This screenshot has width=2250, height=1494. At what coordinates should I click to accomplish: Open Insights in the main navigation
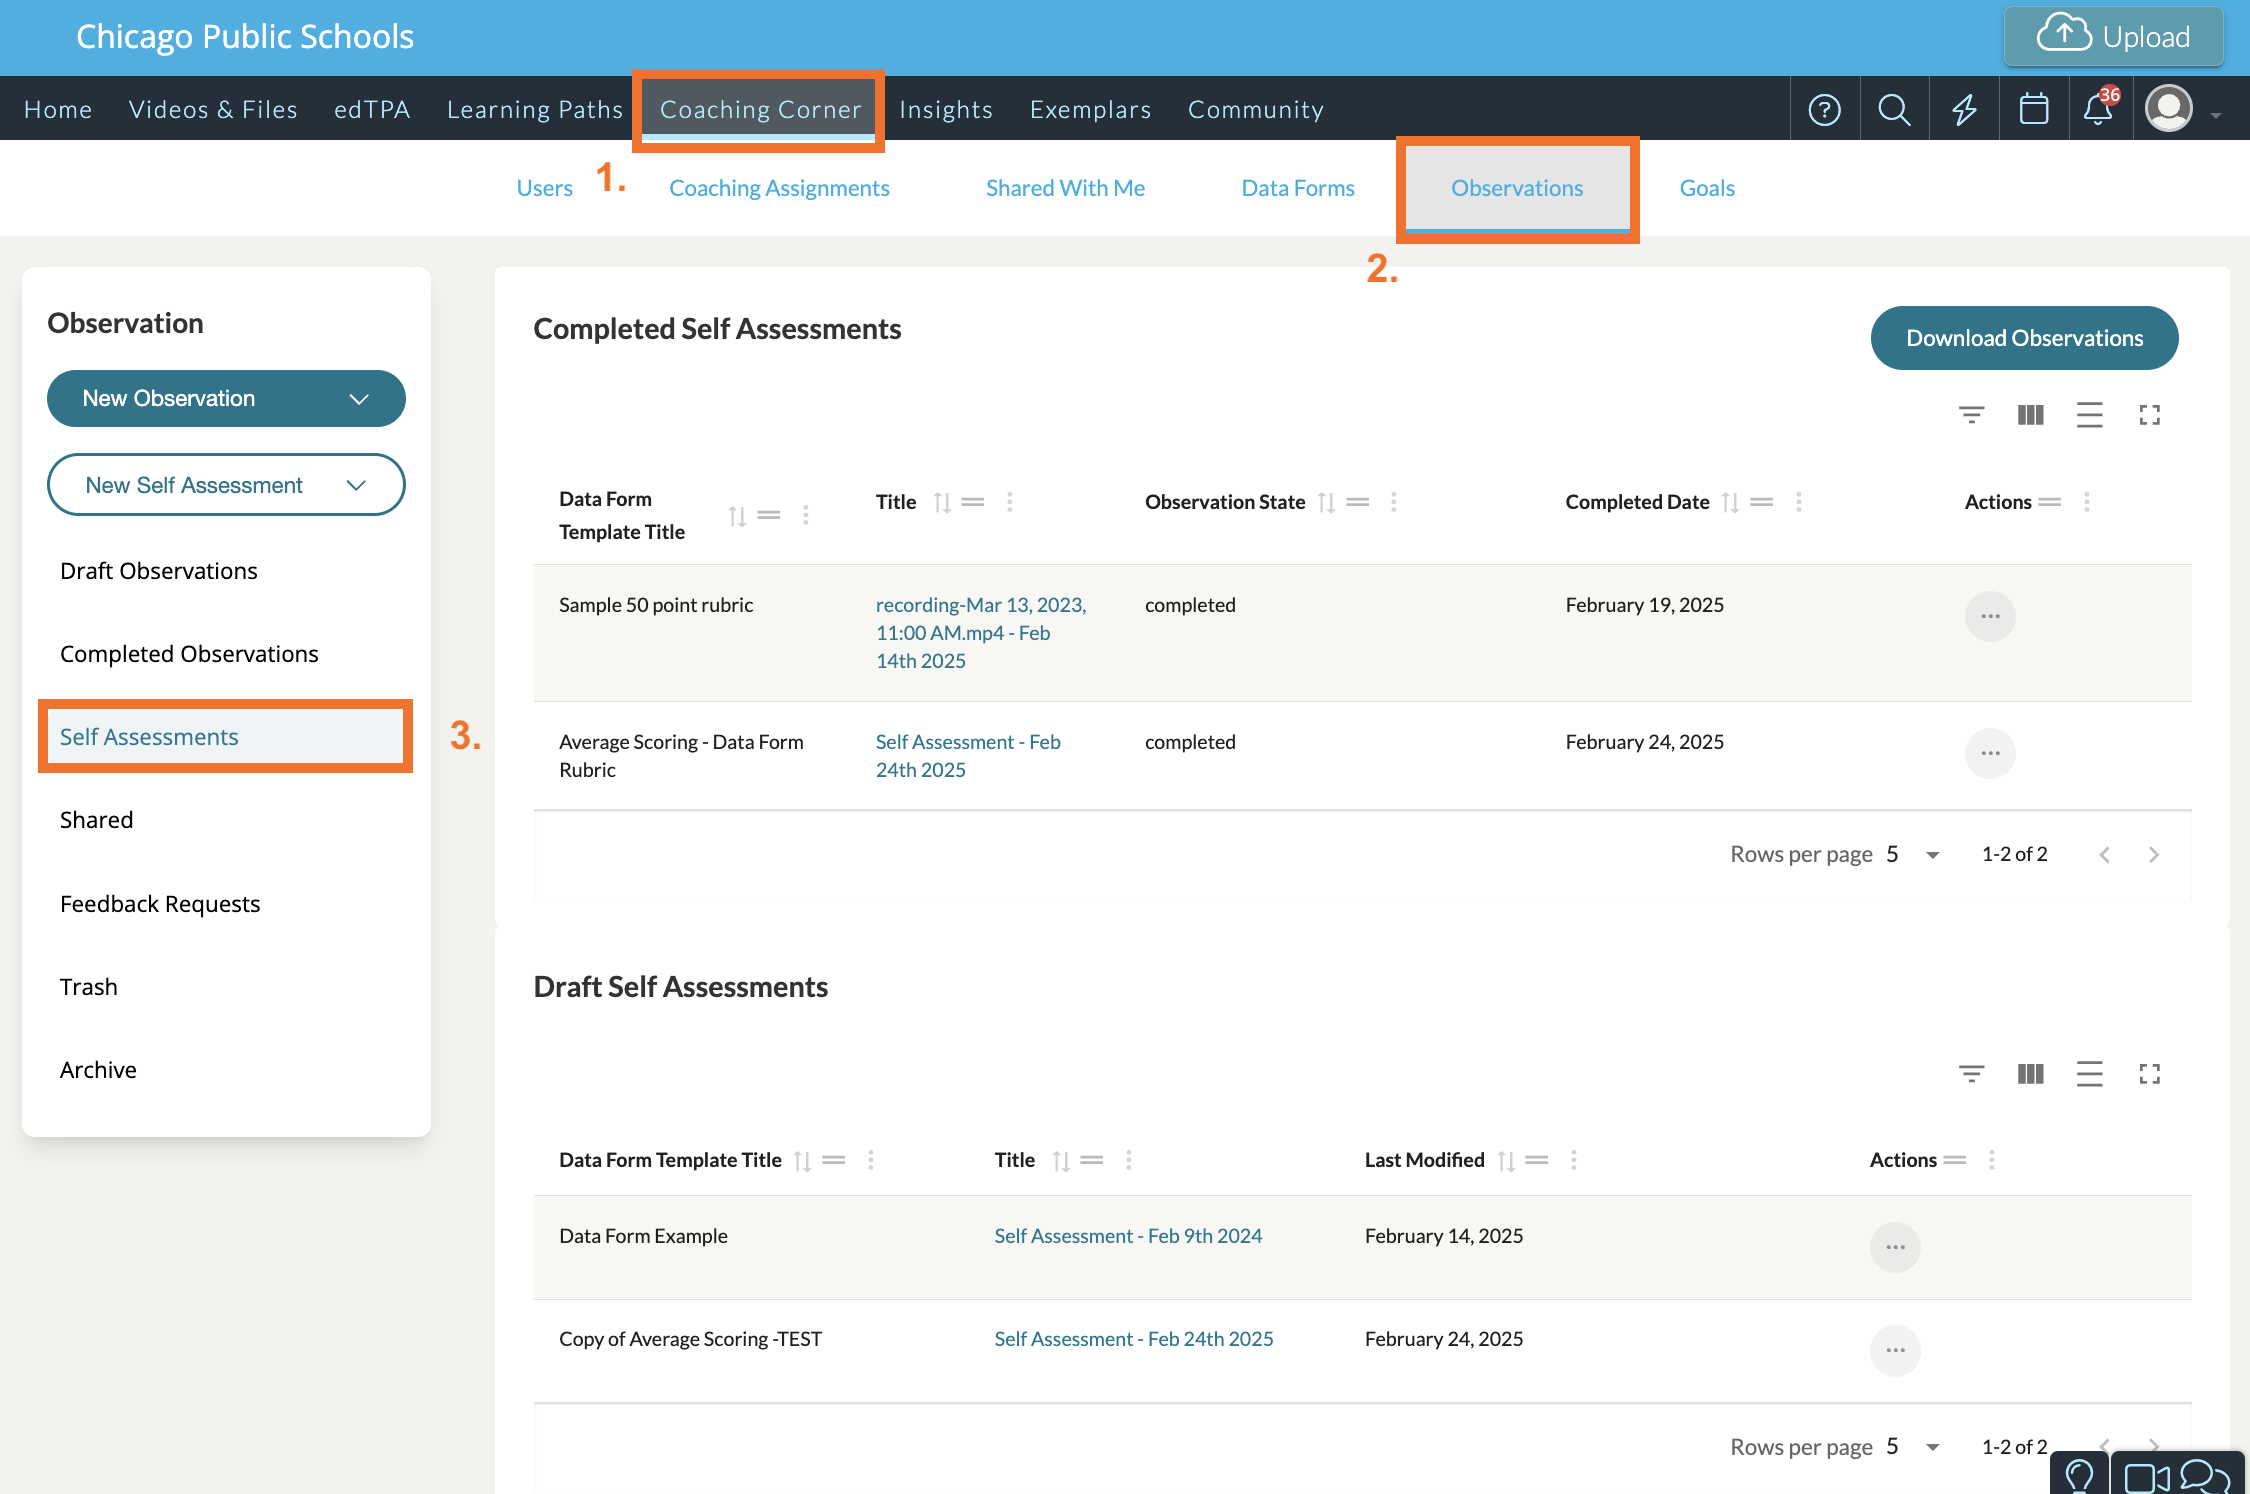(945, 109)
